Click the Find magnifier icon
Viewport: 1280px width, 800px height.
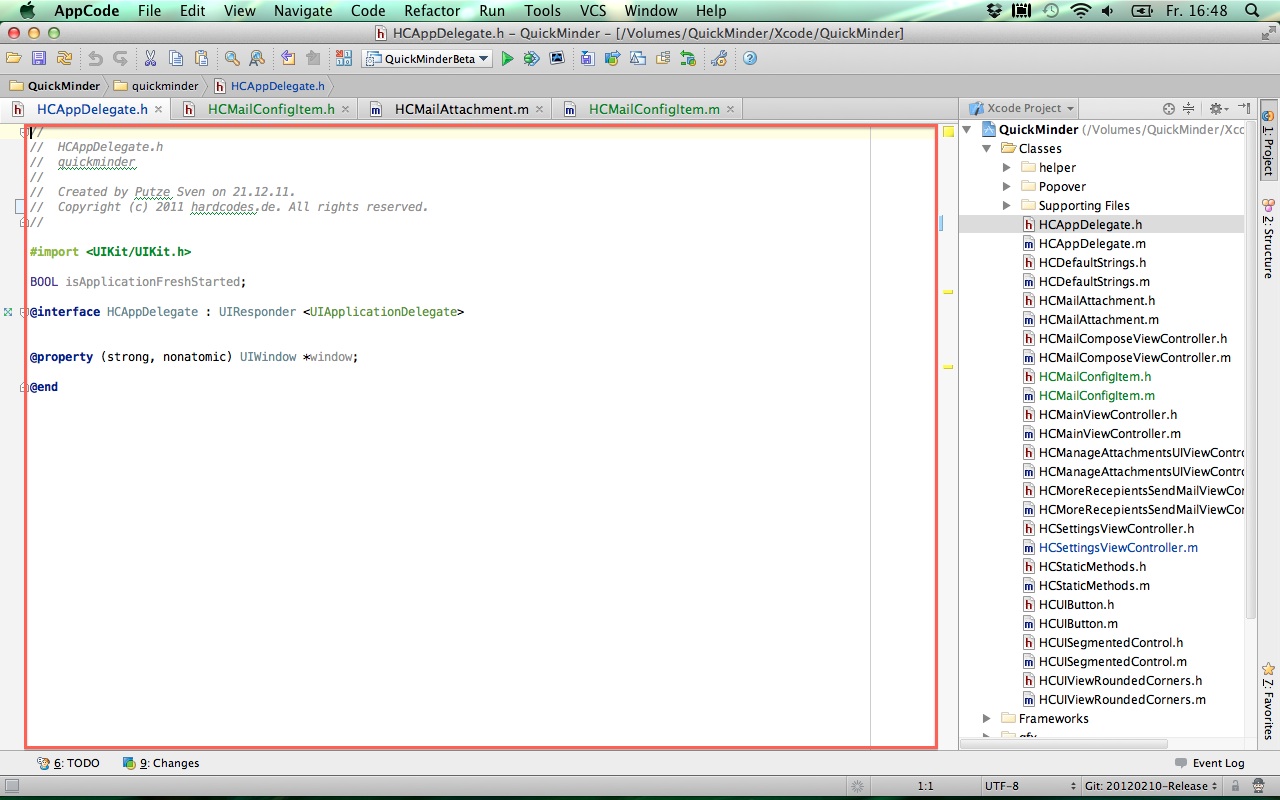(x=232, y=59)
